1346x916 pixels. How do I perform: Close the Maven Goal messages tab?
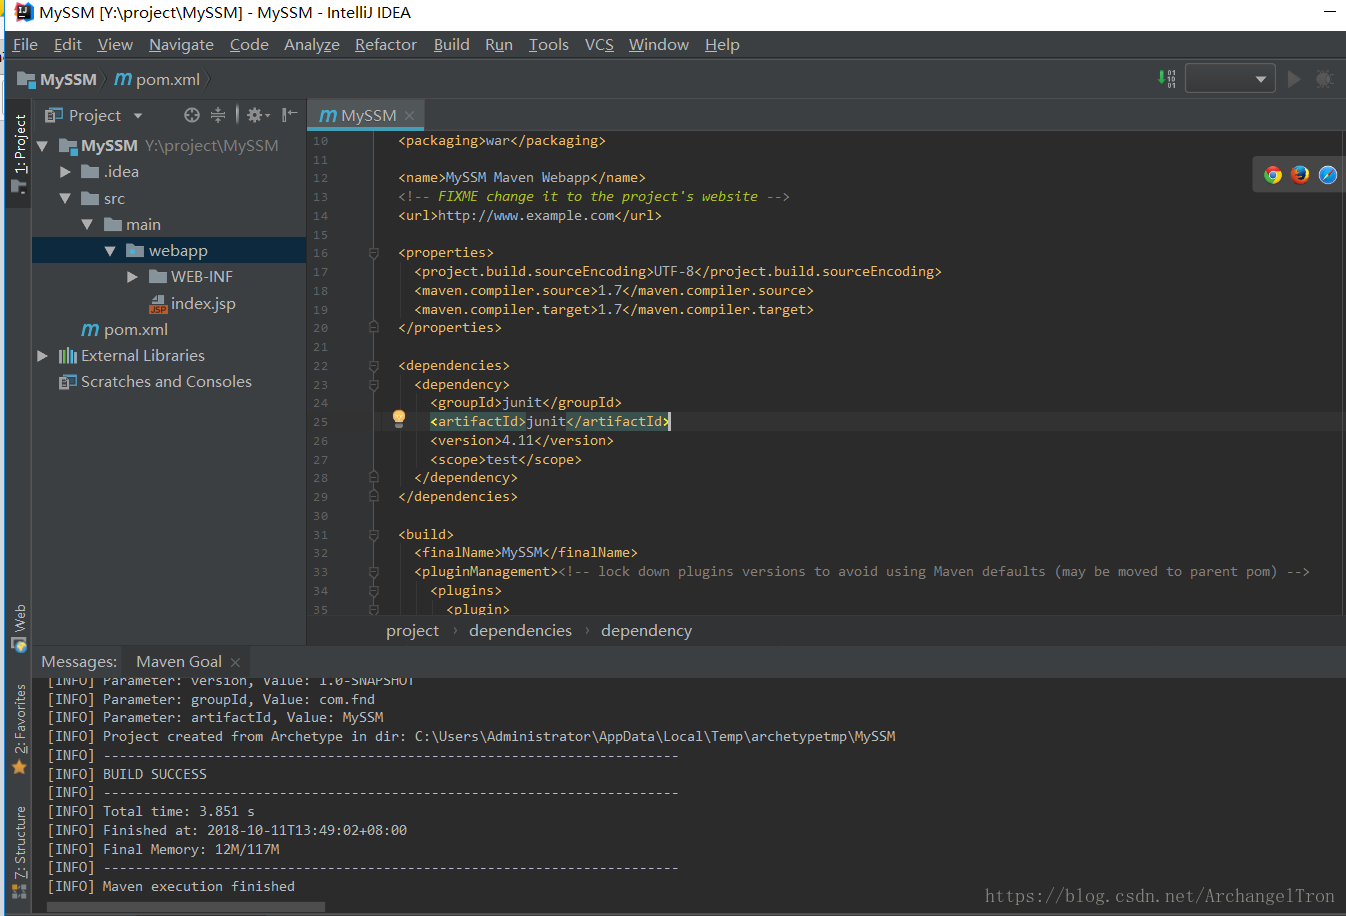235,662
